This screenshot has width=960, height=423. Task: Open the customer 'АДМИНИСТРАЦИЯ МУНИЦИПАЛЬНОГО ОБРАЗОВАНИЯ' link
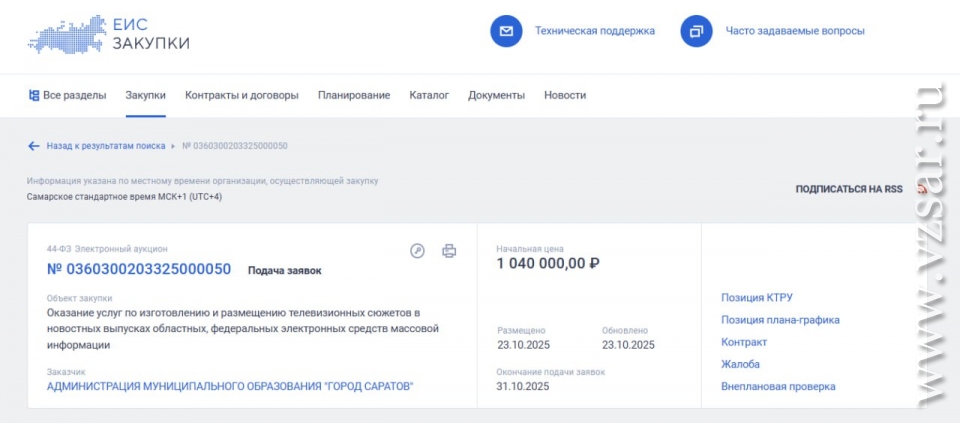click(230, 386)
